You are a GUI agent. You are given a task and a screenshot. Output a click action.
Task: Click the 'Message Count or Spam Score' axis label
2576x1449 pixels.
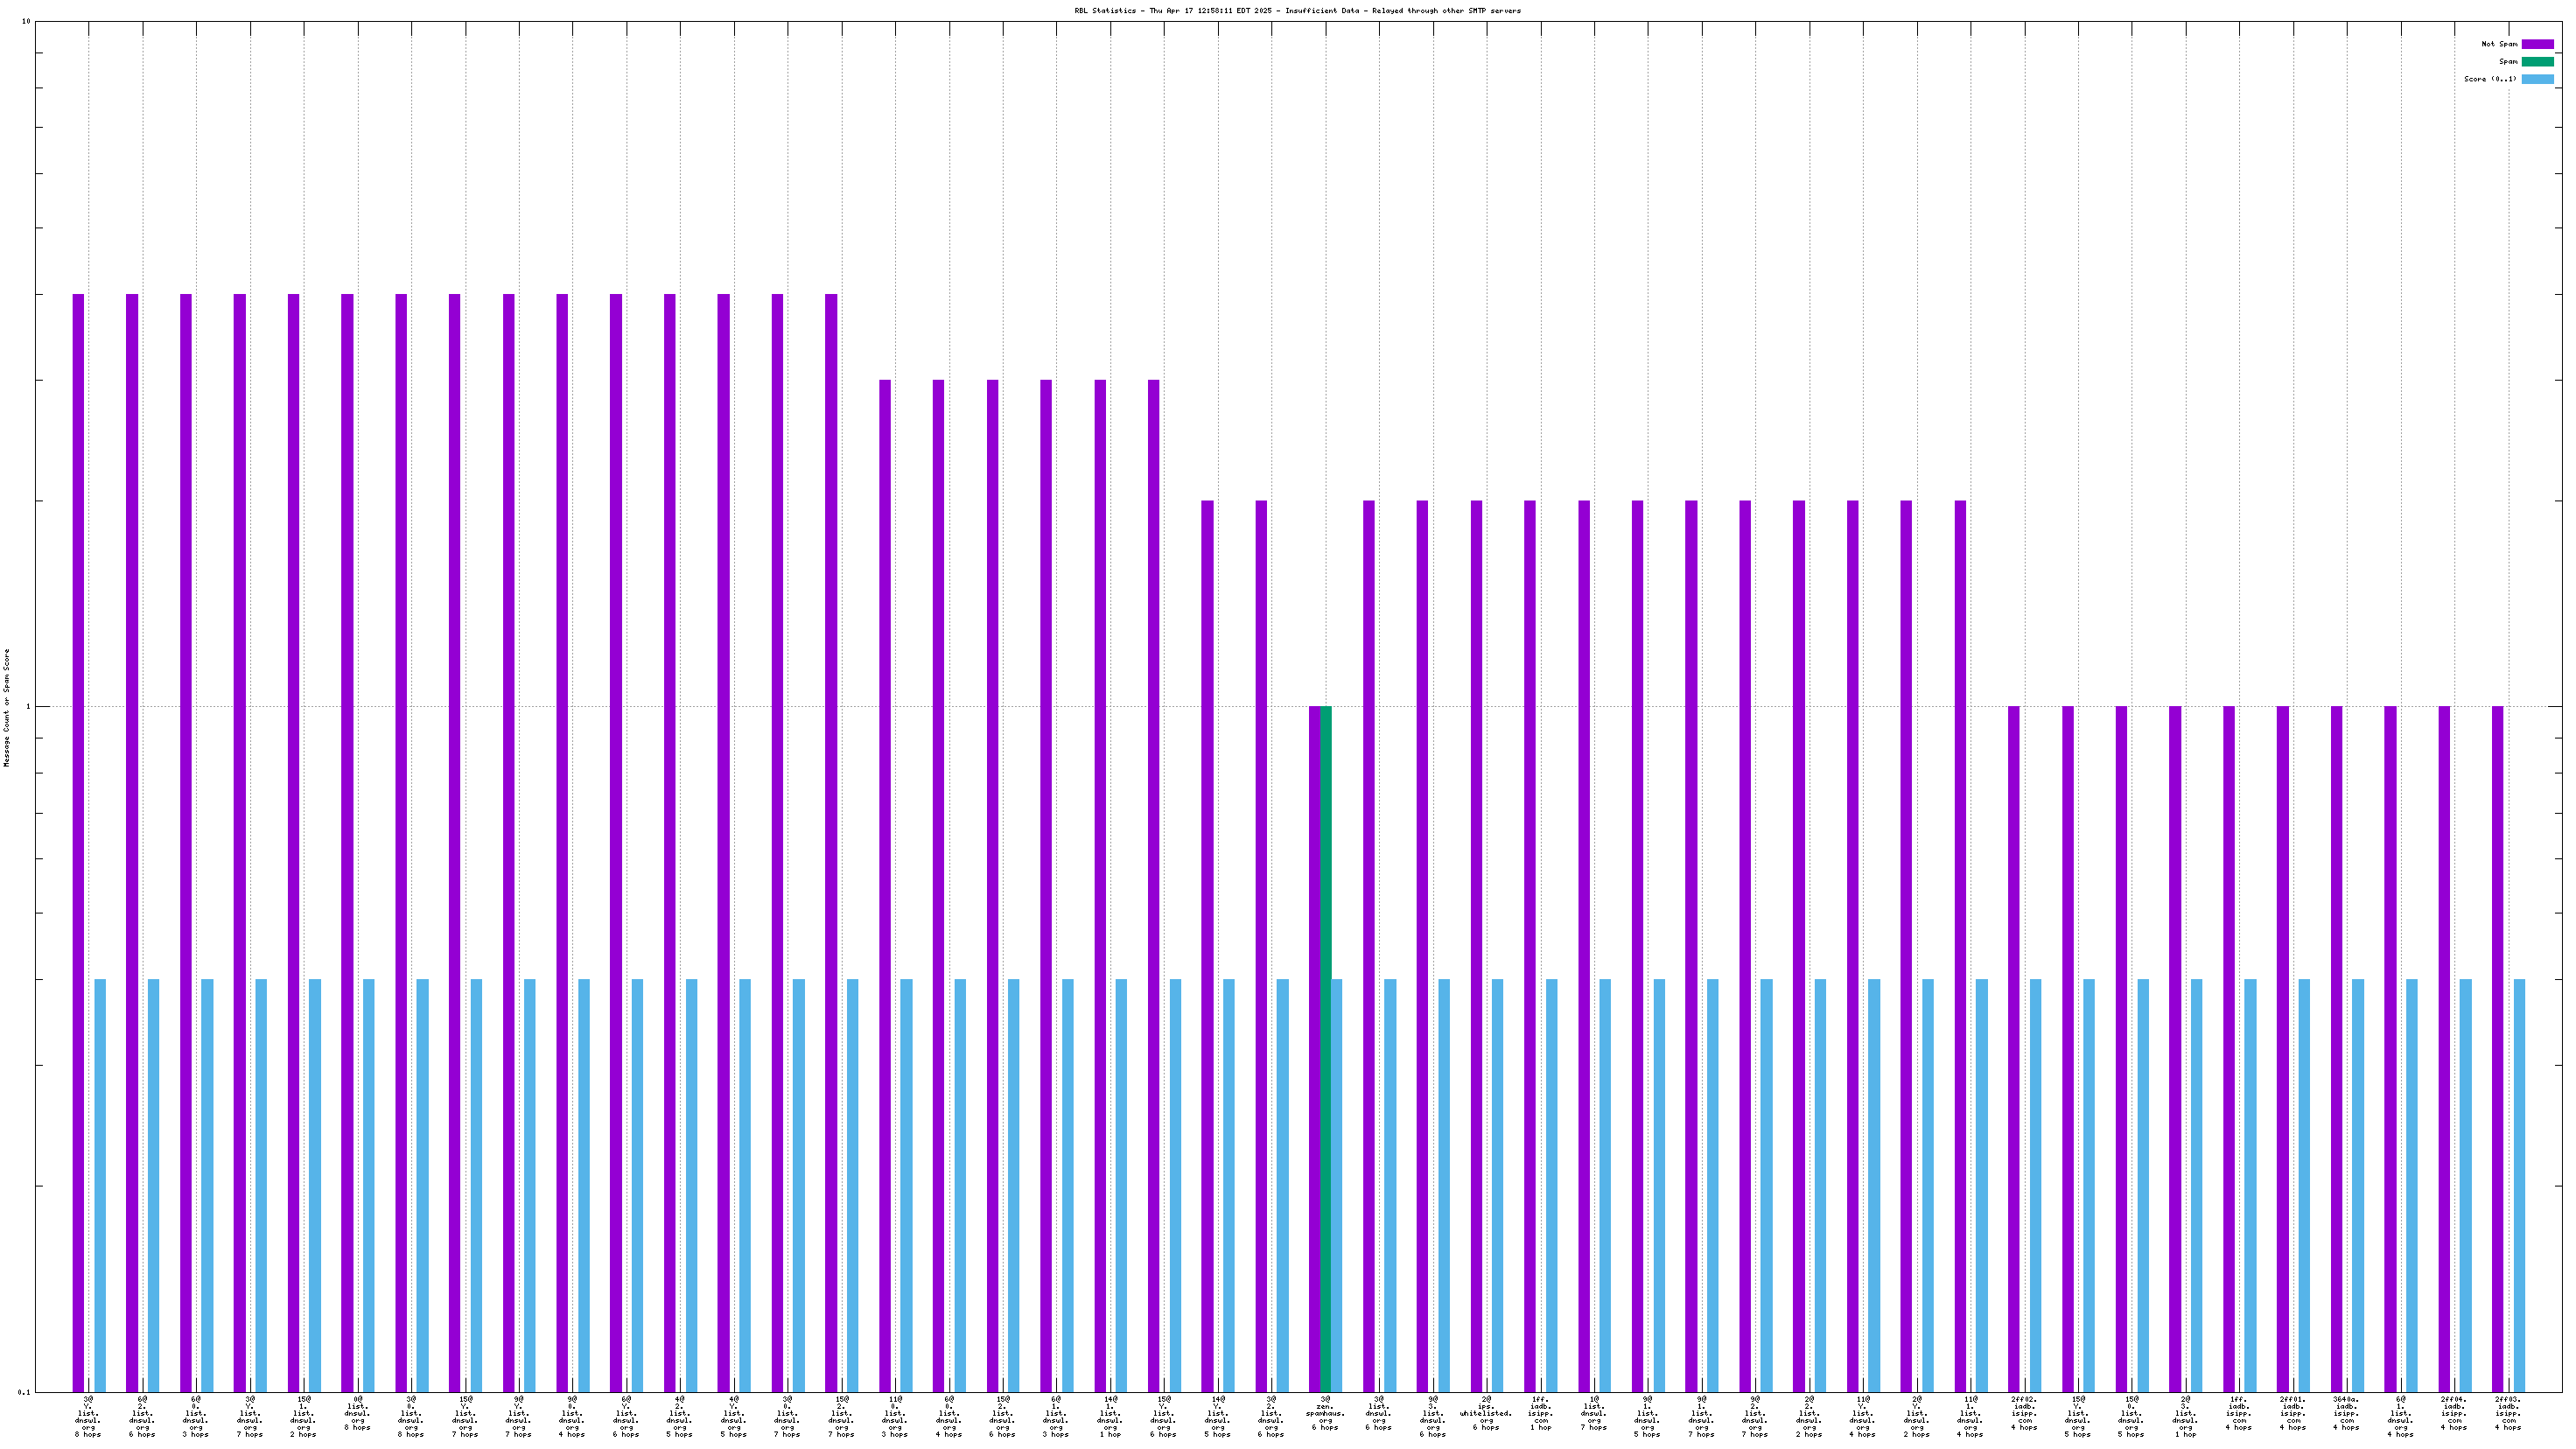[x=6, y=707]
